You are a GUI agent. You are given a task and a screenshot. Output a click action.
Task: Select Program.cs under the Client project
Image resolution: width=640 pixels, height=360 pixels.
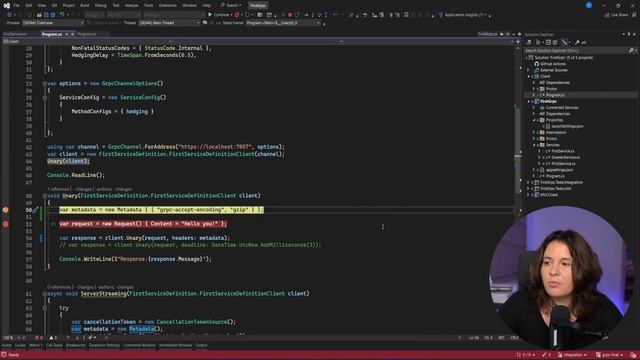[x=555, y=95]
